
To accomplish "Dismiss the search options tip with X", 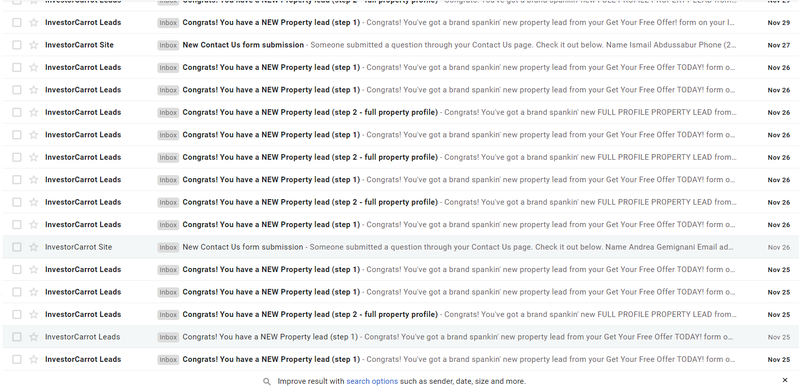I will [x=785, y=380].
